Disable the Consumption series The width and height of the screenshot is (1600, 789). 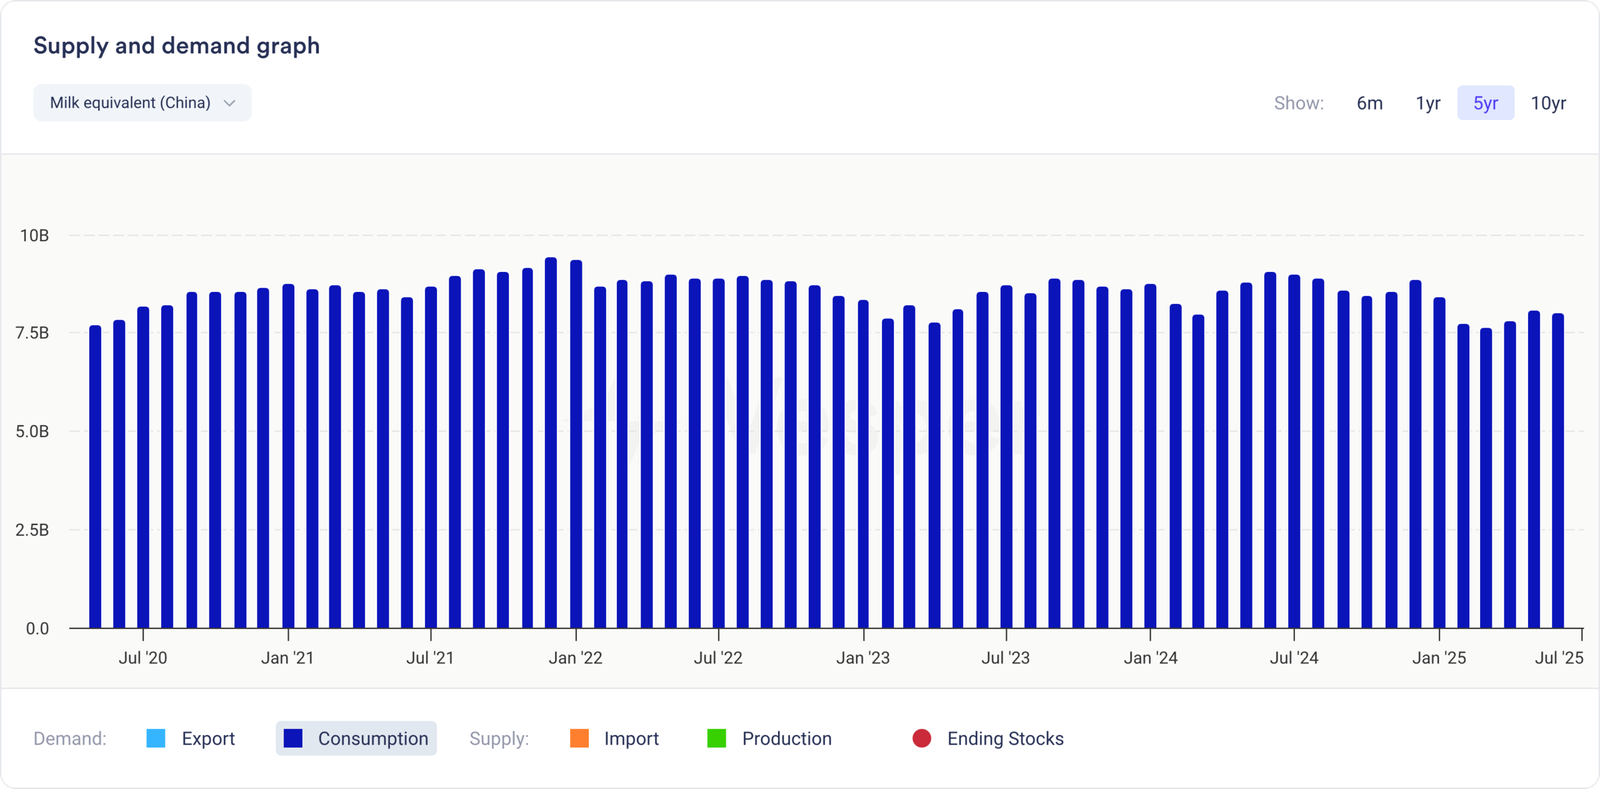(x=372, y=738)
